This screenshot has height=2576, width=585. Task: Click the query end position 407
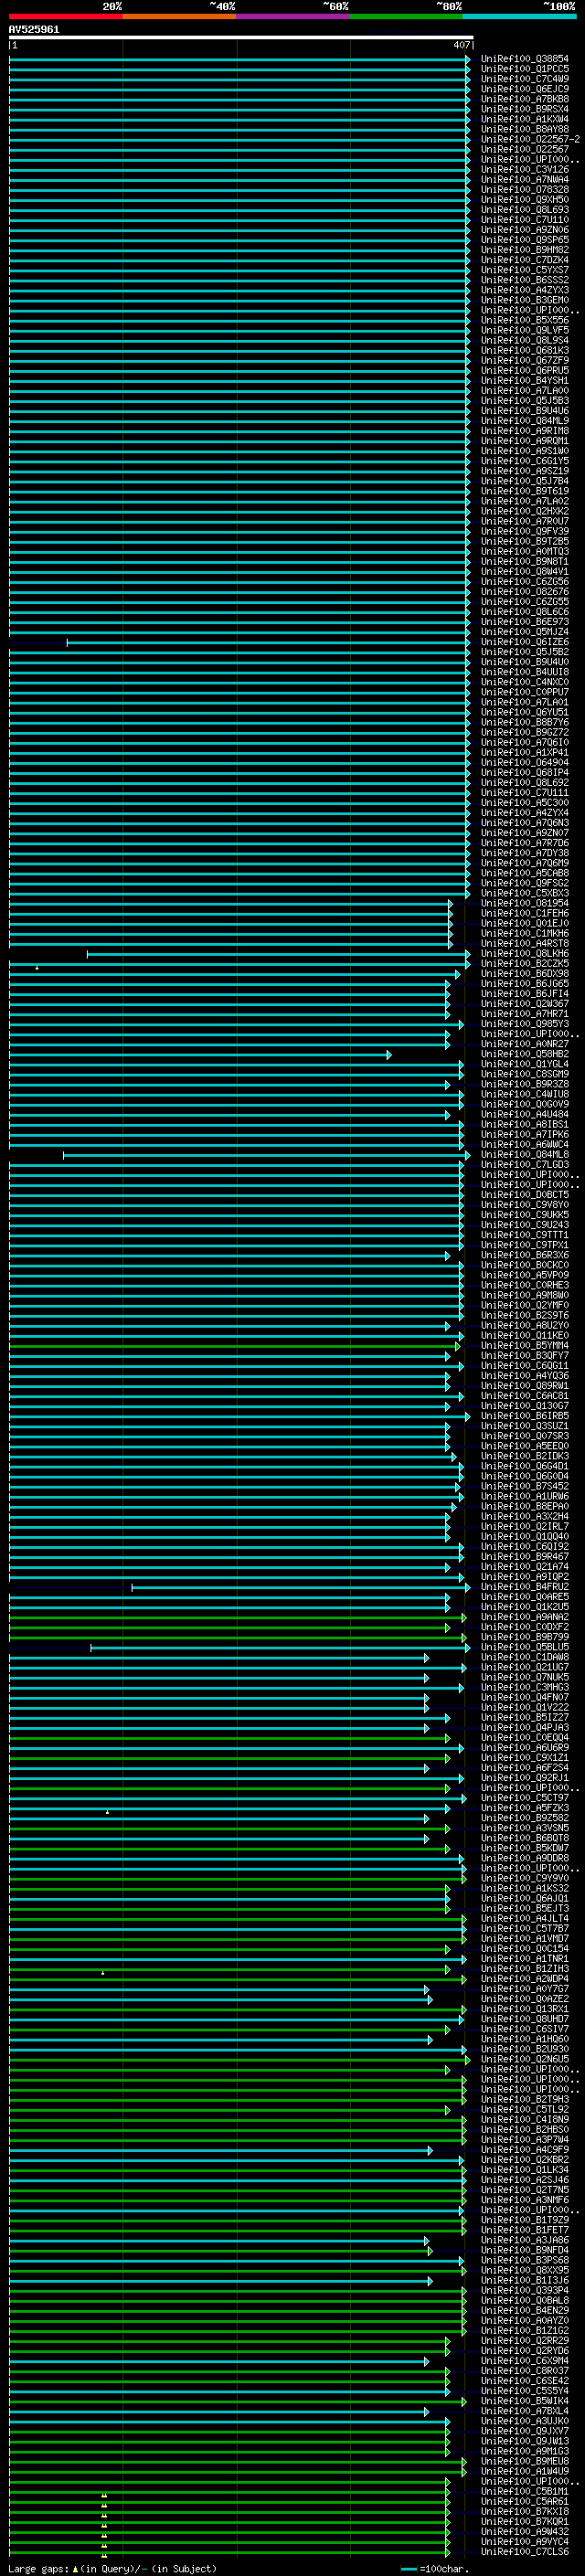tap(461, 45)
